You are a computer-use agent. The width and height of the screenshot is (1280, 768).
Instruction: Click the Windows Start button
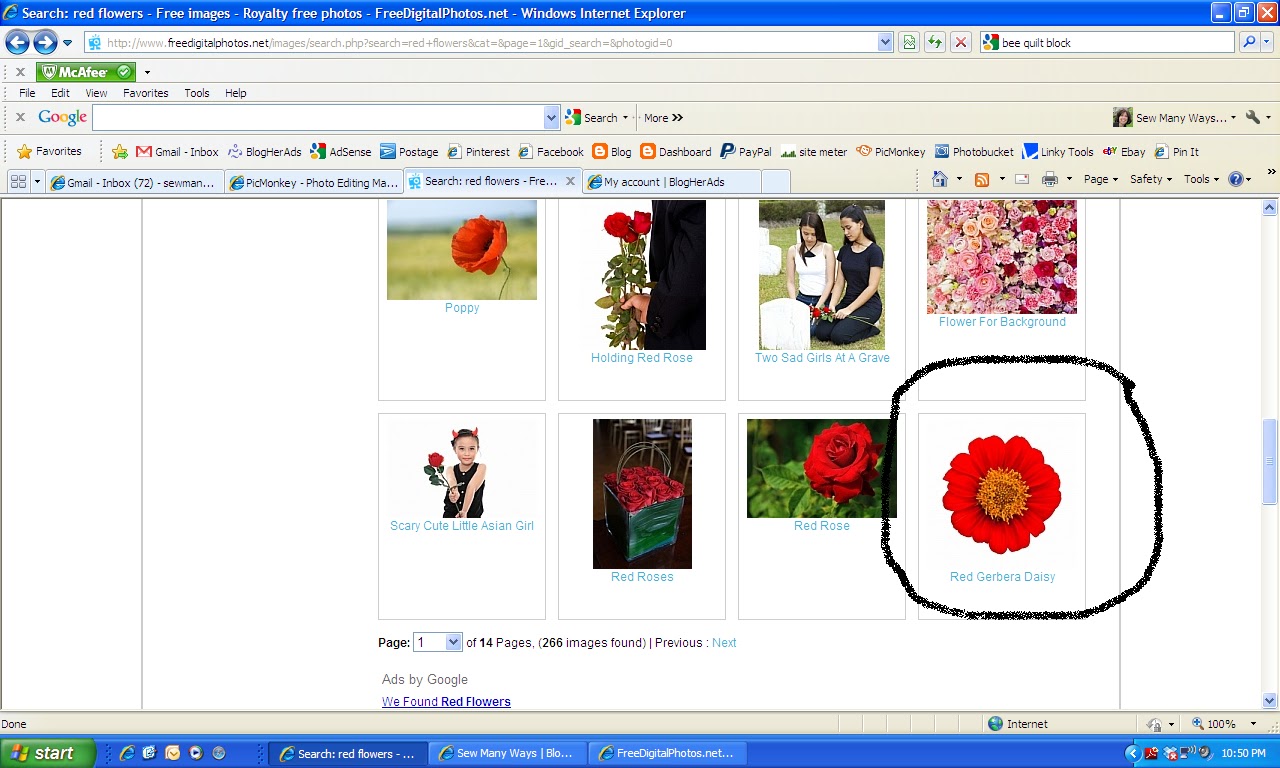(x=48, y=753)
